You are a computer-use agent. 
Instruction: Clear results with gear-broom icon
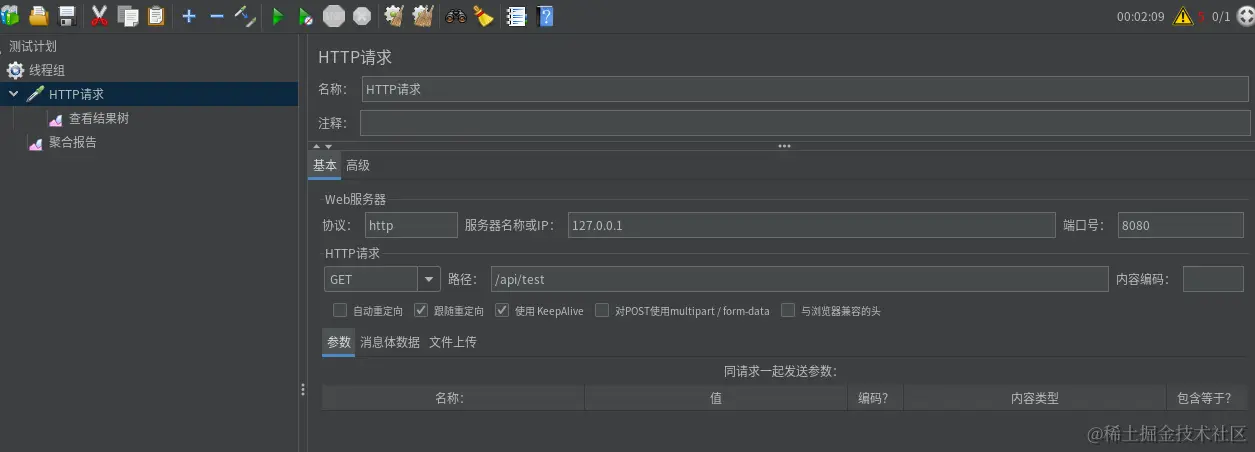coord(394,15)
